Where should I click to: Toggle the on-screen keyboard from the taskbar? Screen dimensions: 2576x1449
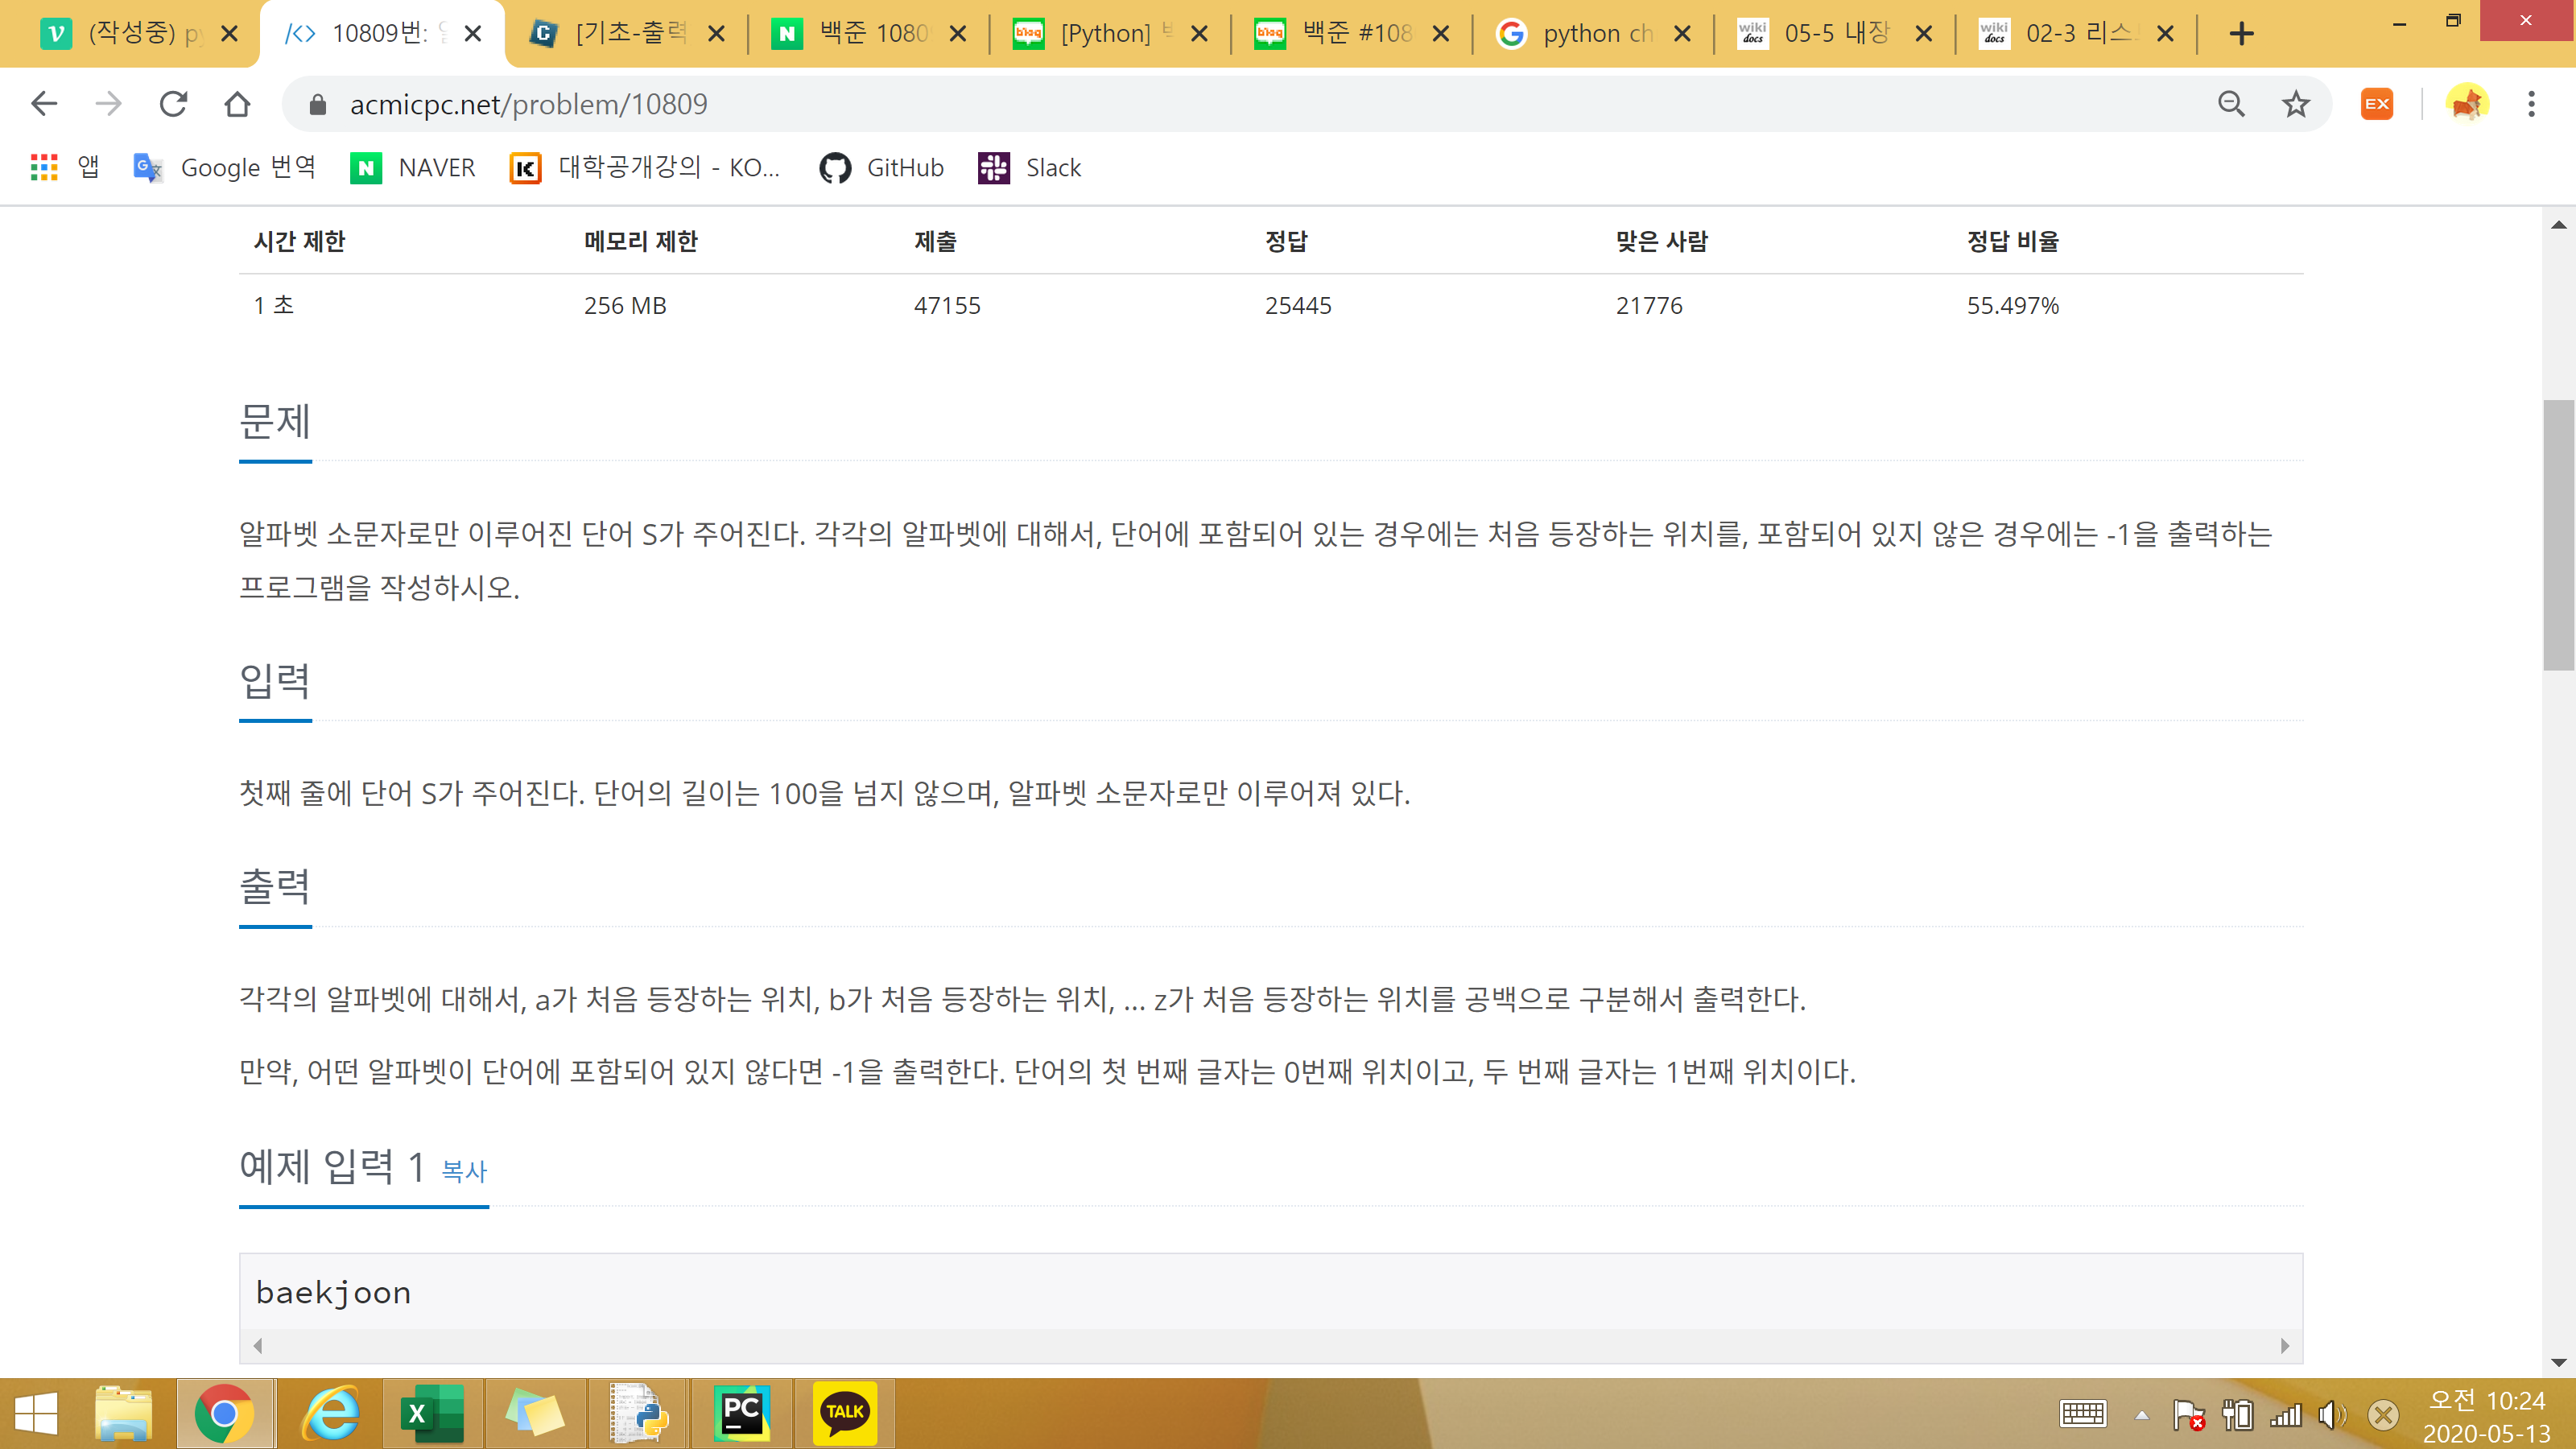[2083, 1413]
